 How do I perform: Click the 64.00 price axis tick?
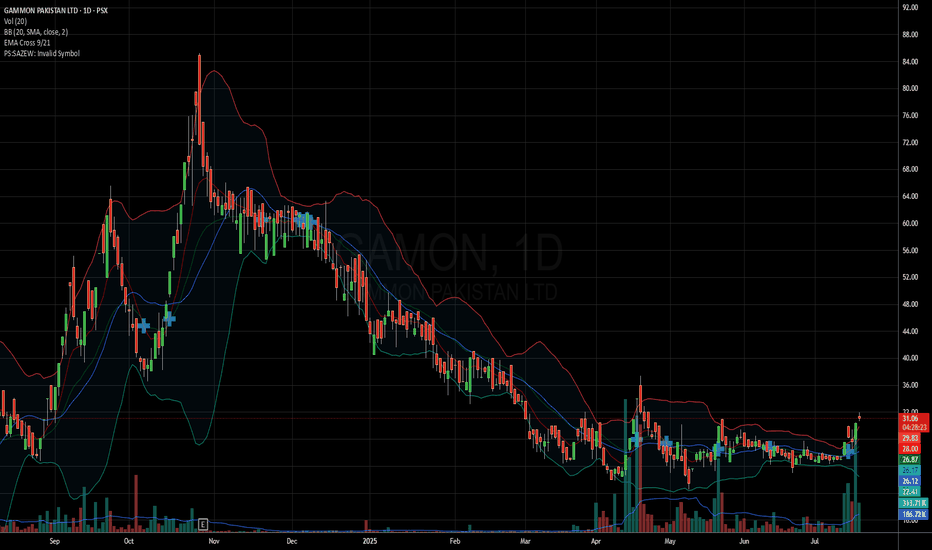(910, 196)
